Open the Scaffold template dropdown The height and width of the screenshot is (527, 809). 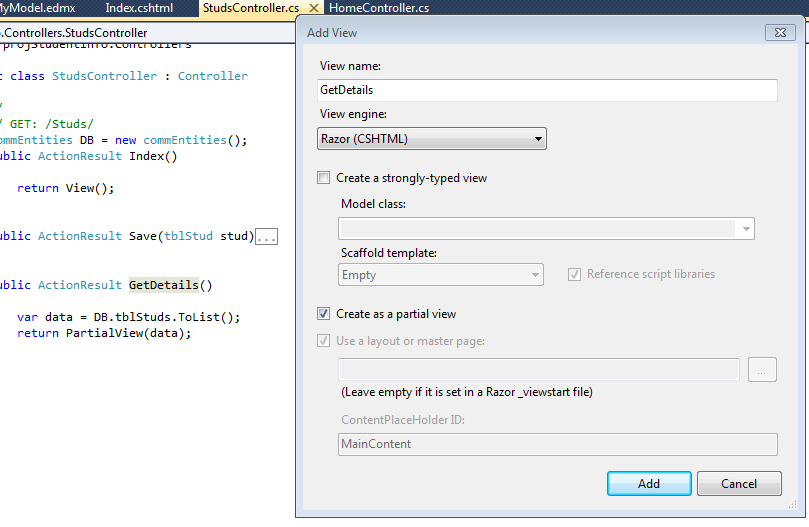tap(535, 275)
